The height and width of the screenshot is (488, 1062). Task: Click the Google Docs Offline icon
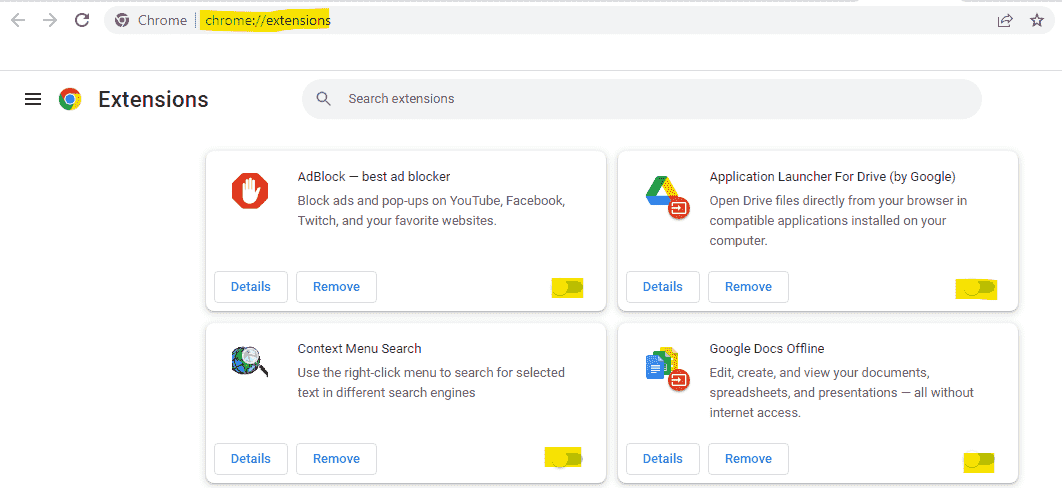click(x=666, y=369)
